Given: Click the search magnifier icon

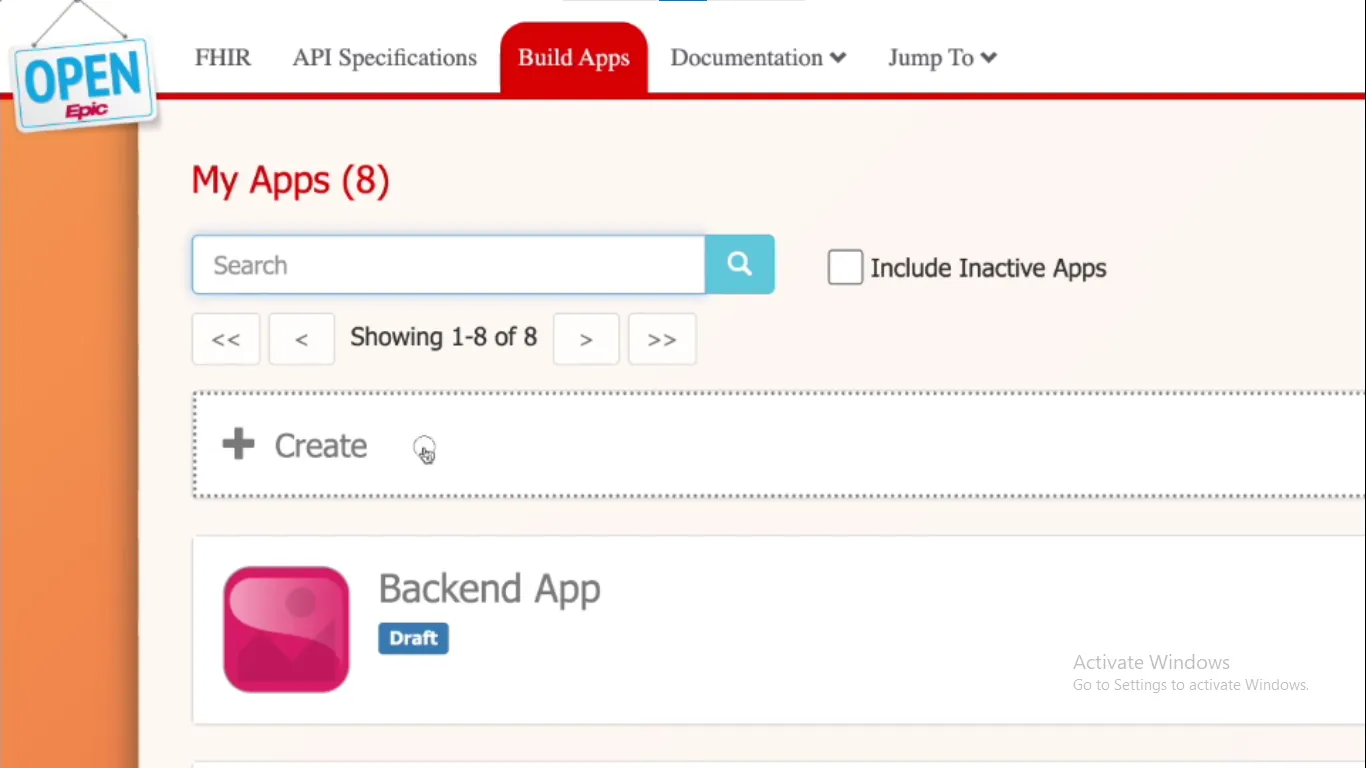Looking at the screenshot, I should tap(739, 264).
